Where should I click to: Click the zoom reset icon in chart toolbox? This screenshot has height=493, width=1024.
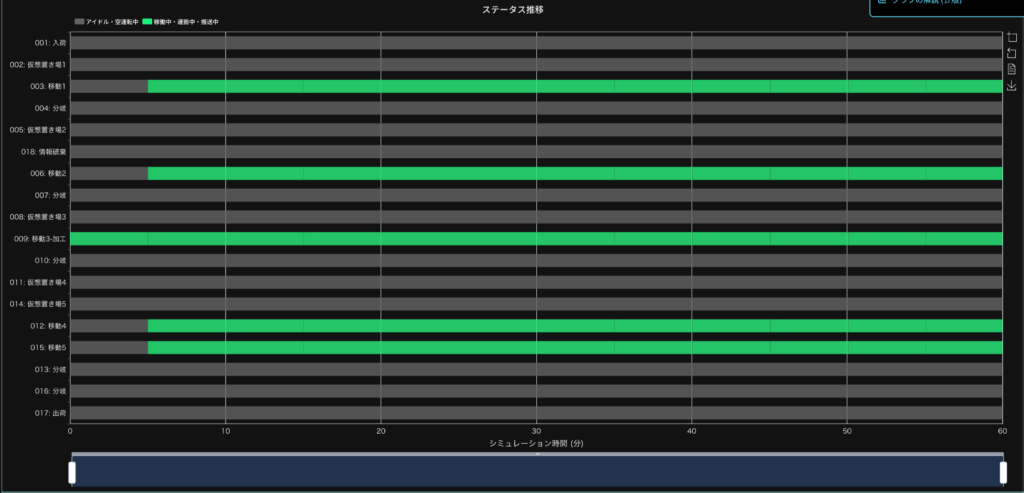(1011, 53)
